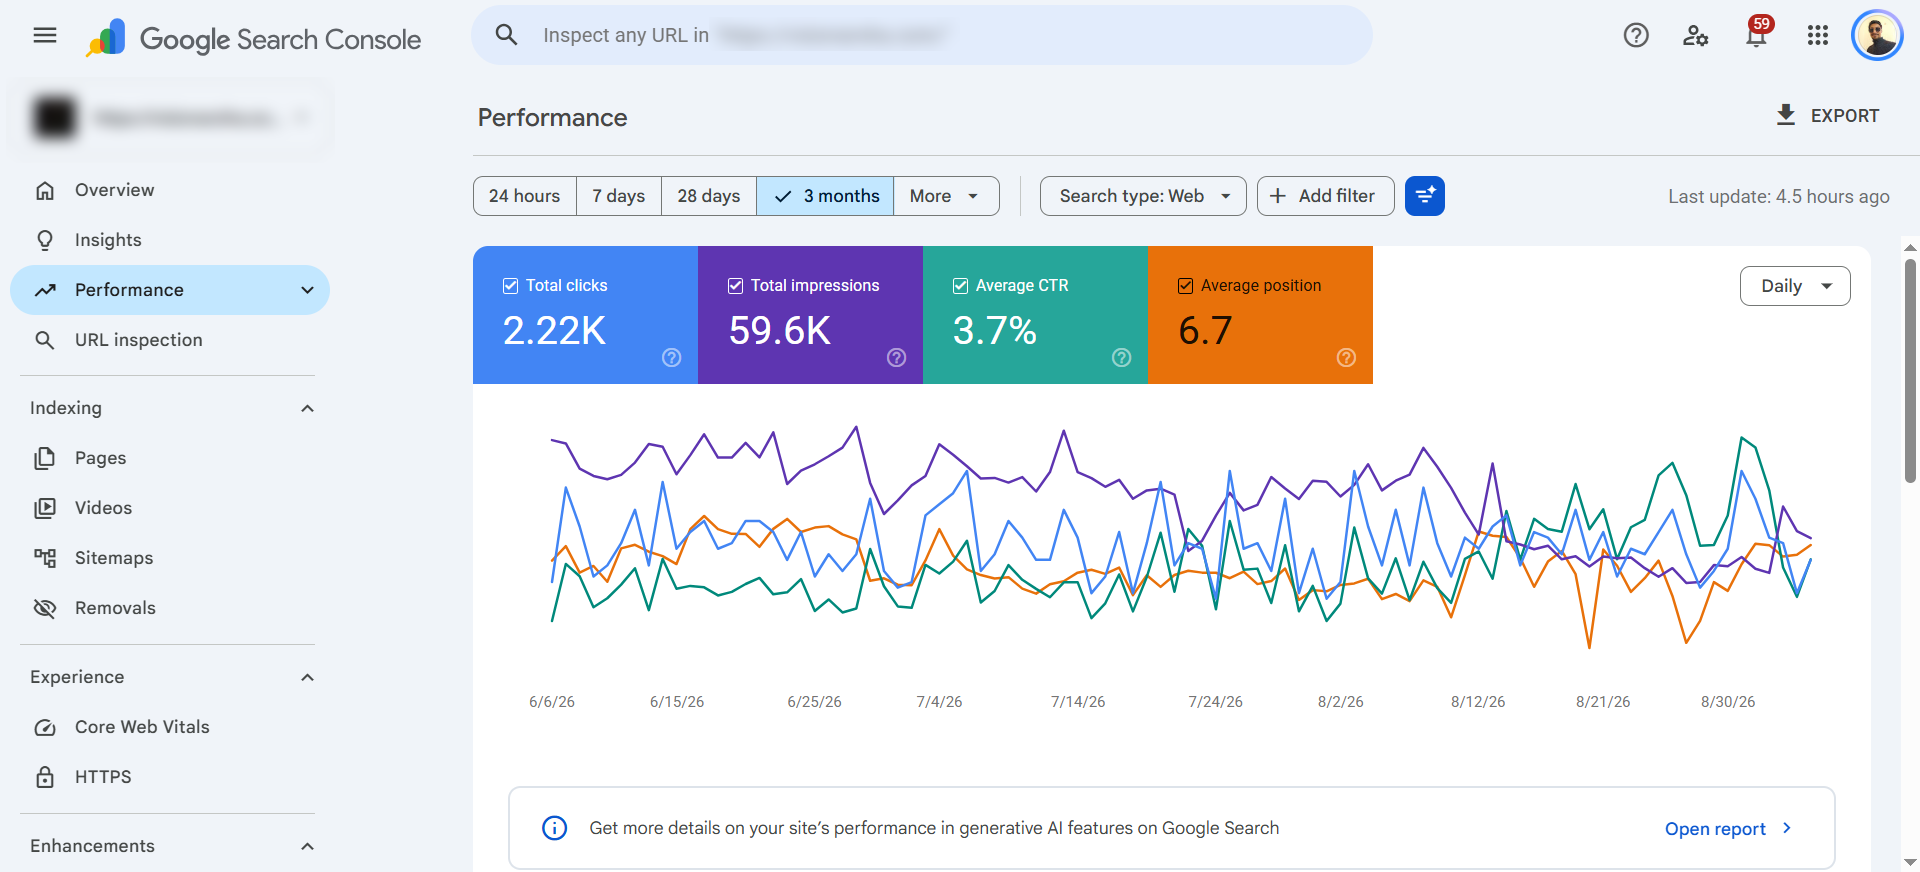Open the Daily granularity dropdown

click(1795, 286)
